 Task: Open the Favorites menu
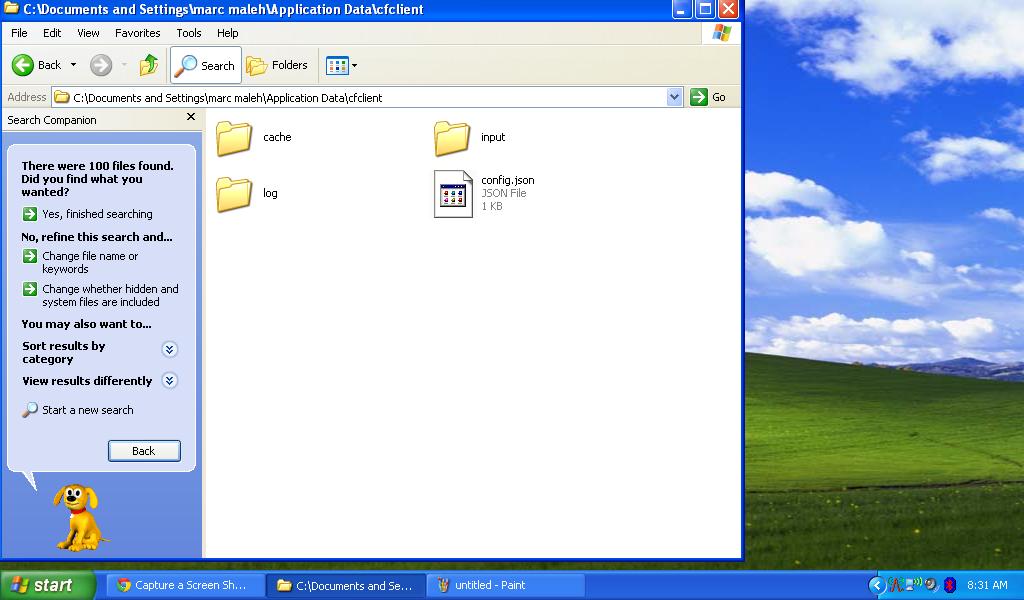[x=137, y=33]
